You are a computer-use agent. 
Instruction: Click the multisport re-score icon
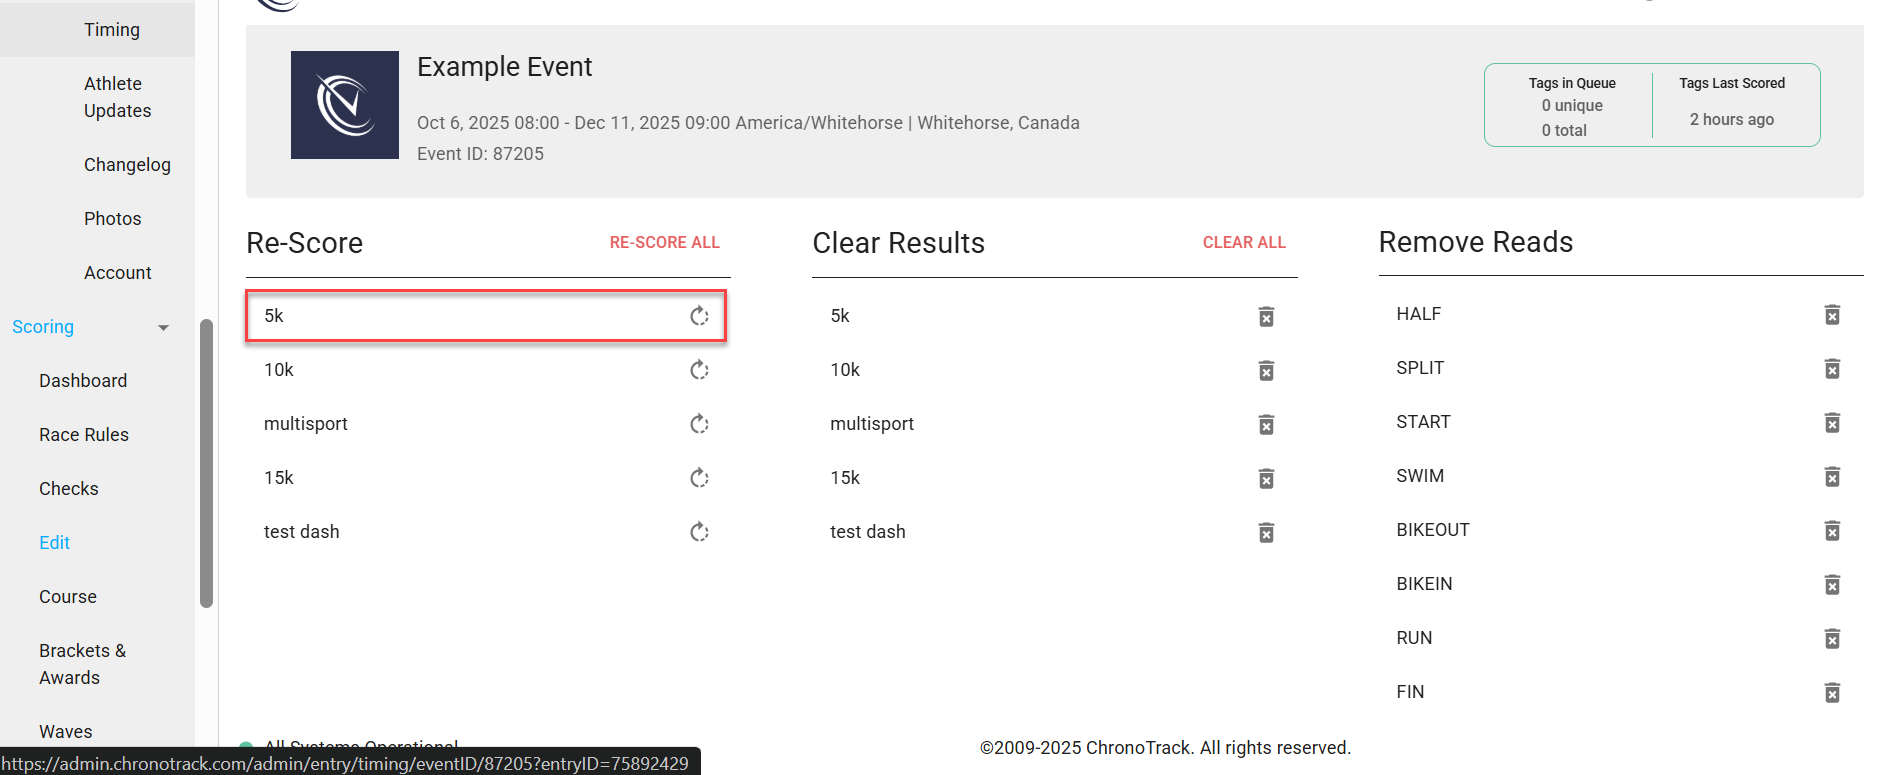(x=699, y=424)
